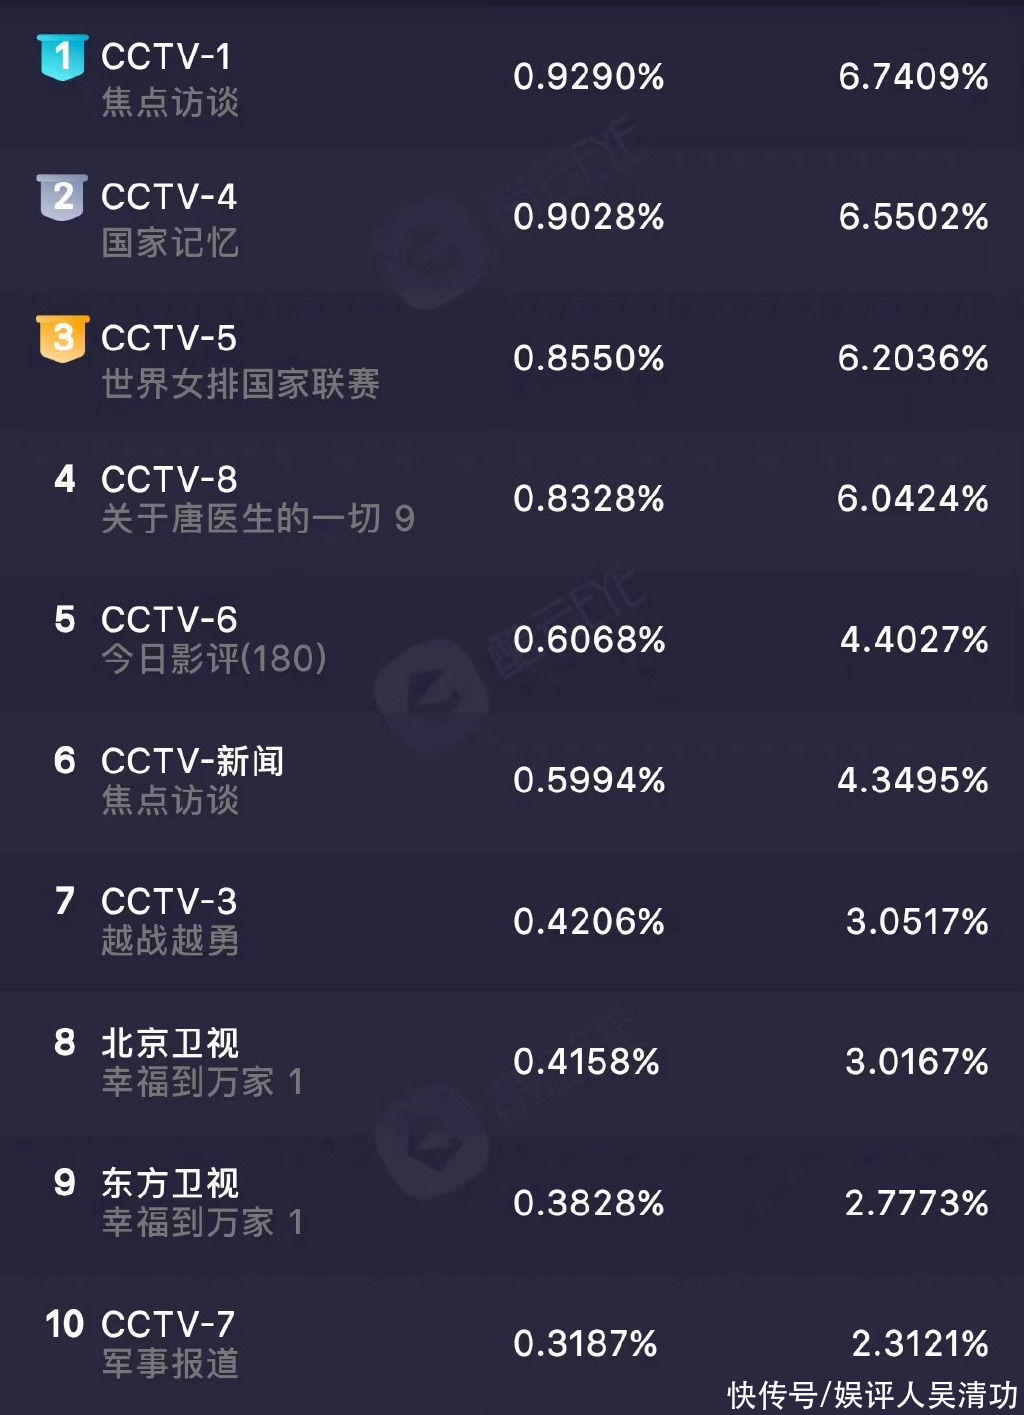Open program 关于唐医生的一切 9
This screenshot has width=1024, height=1415.
click(258, 519)
